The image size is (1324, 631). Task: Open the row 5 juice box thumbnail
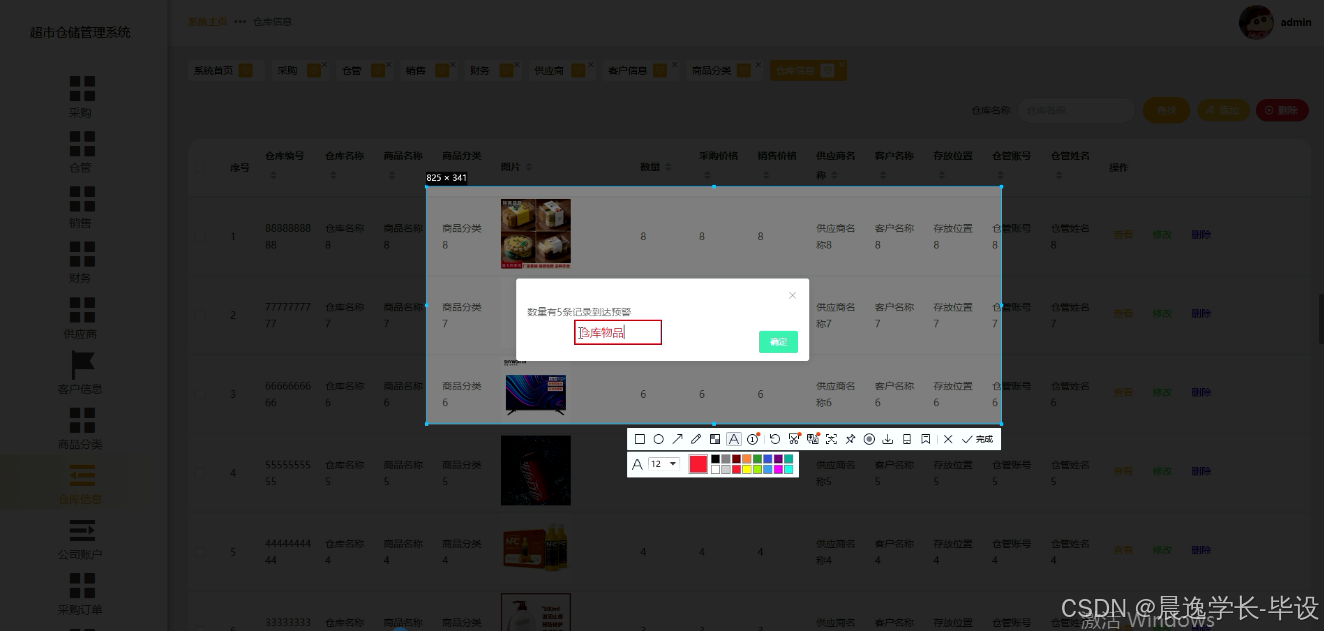(536, 551)
